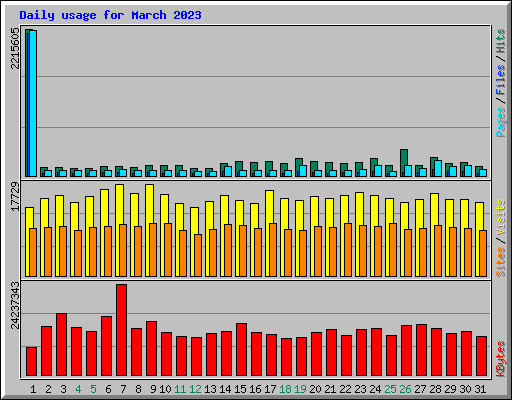Image resolution: width=512 pixels, height=400 pixels.
Task: Click the x-axis day label 10
Action: pyautogui.click(x=165, y=389)
